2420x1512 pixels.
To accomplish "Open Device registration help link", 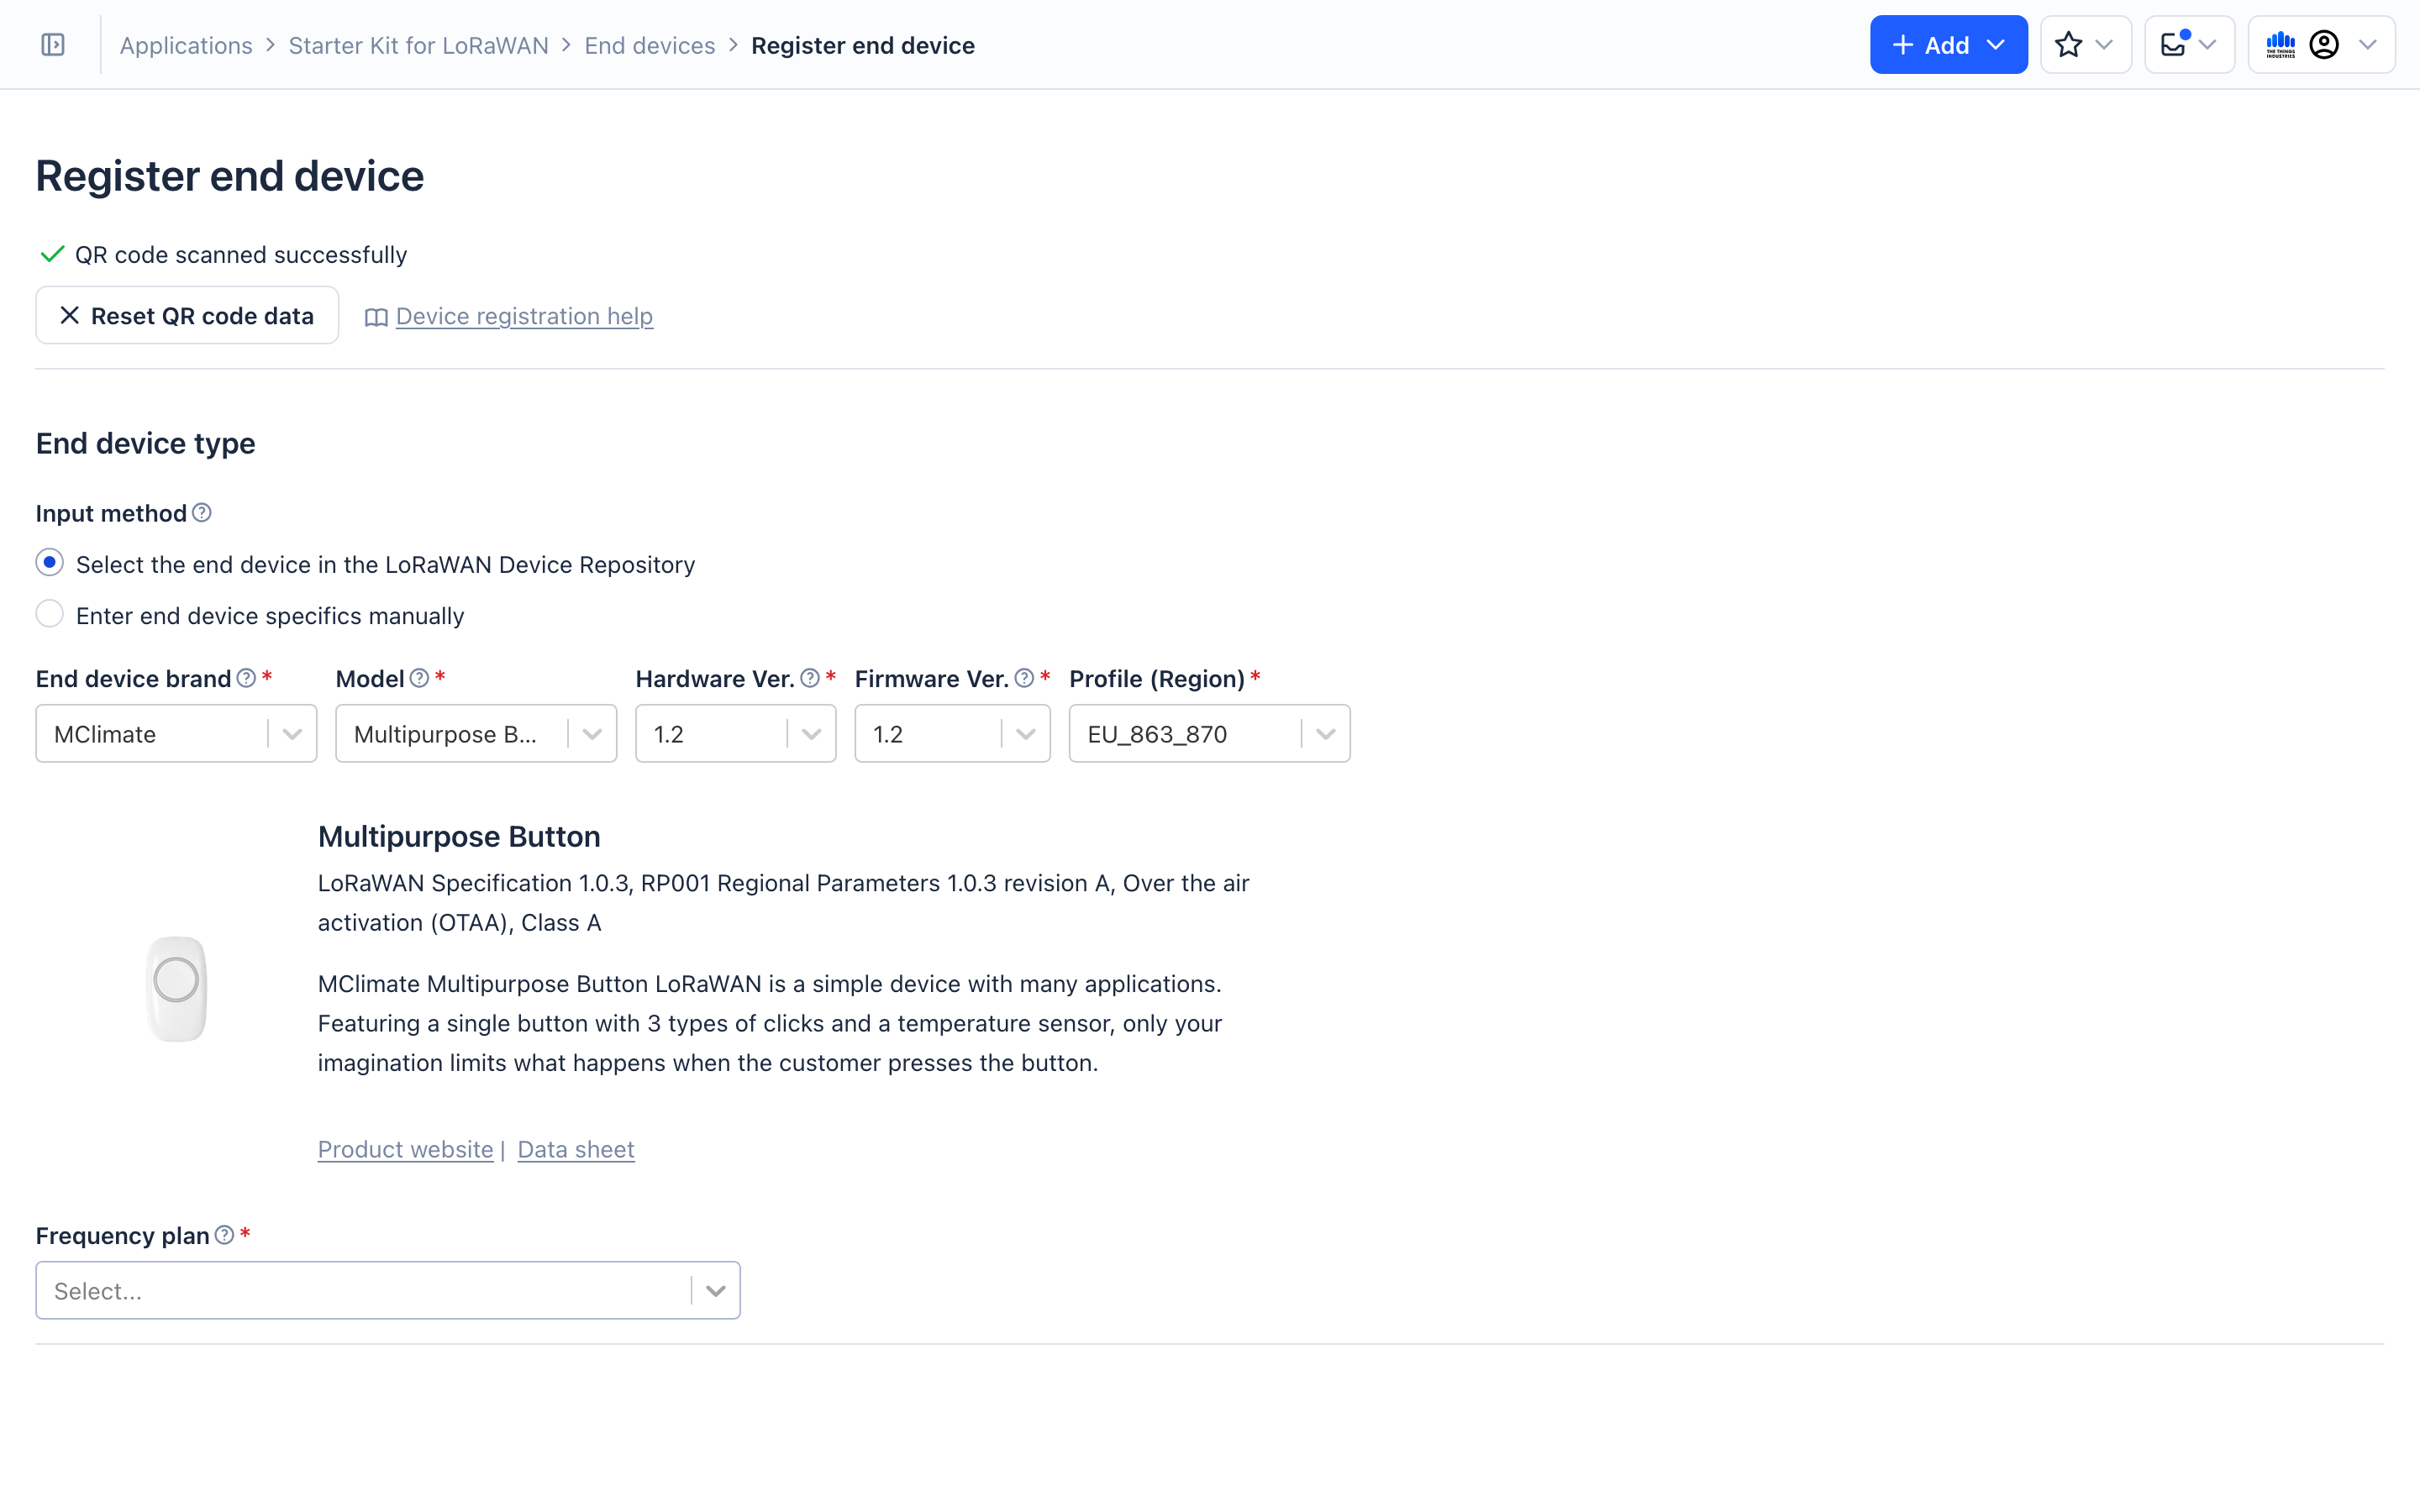I will coord(524,316).
